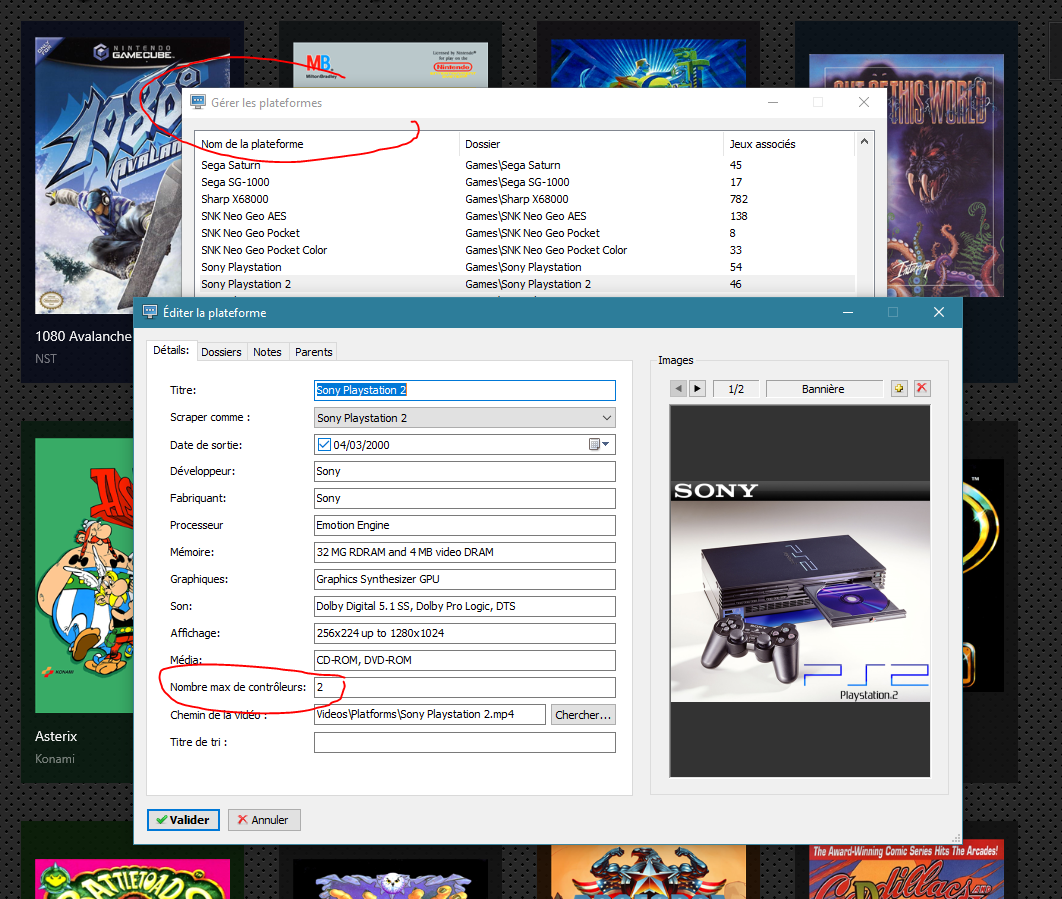The height and width of the screenshot is (899, 1062).
Task: Select the Sega SG-1000 platform row
Action: pos(525,182)
